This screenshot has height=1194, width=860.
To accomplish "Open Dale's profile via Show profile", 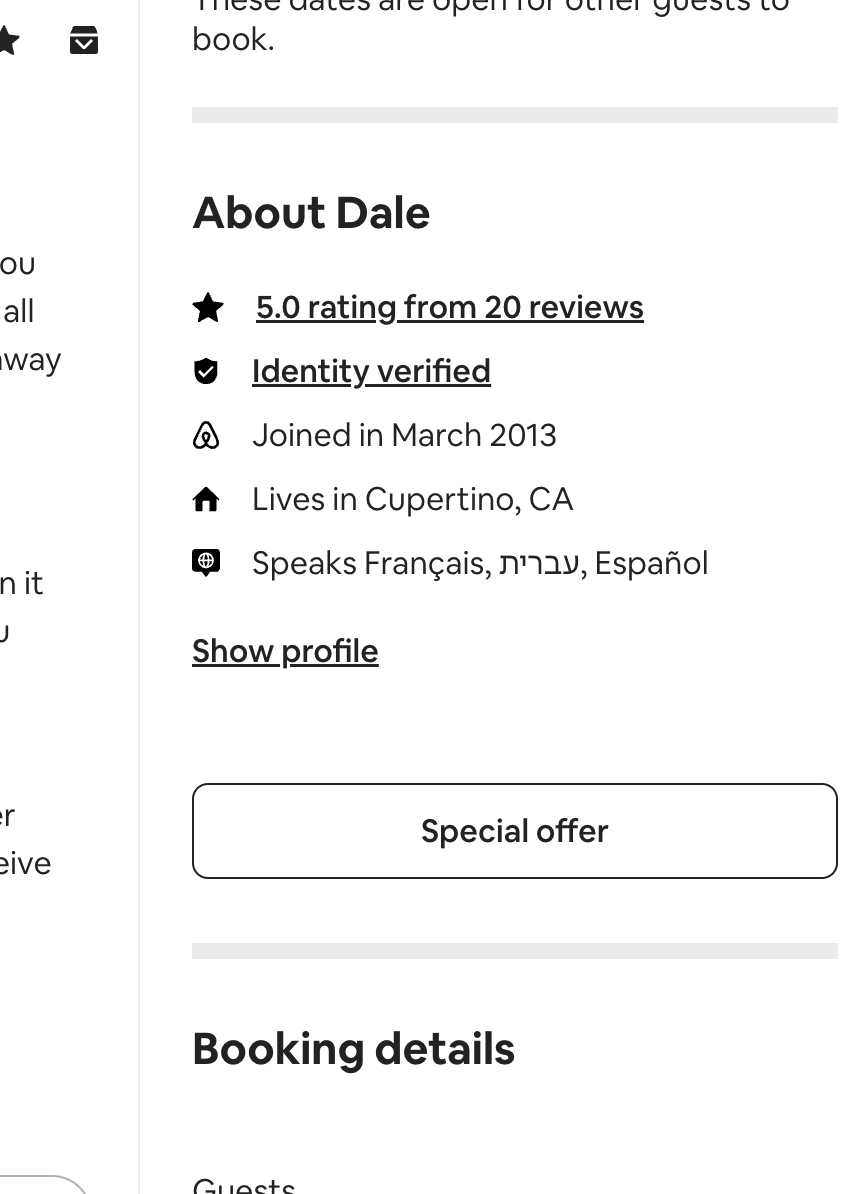I will [285, 652].
